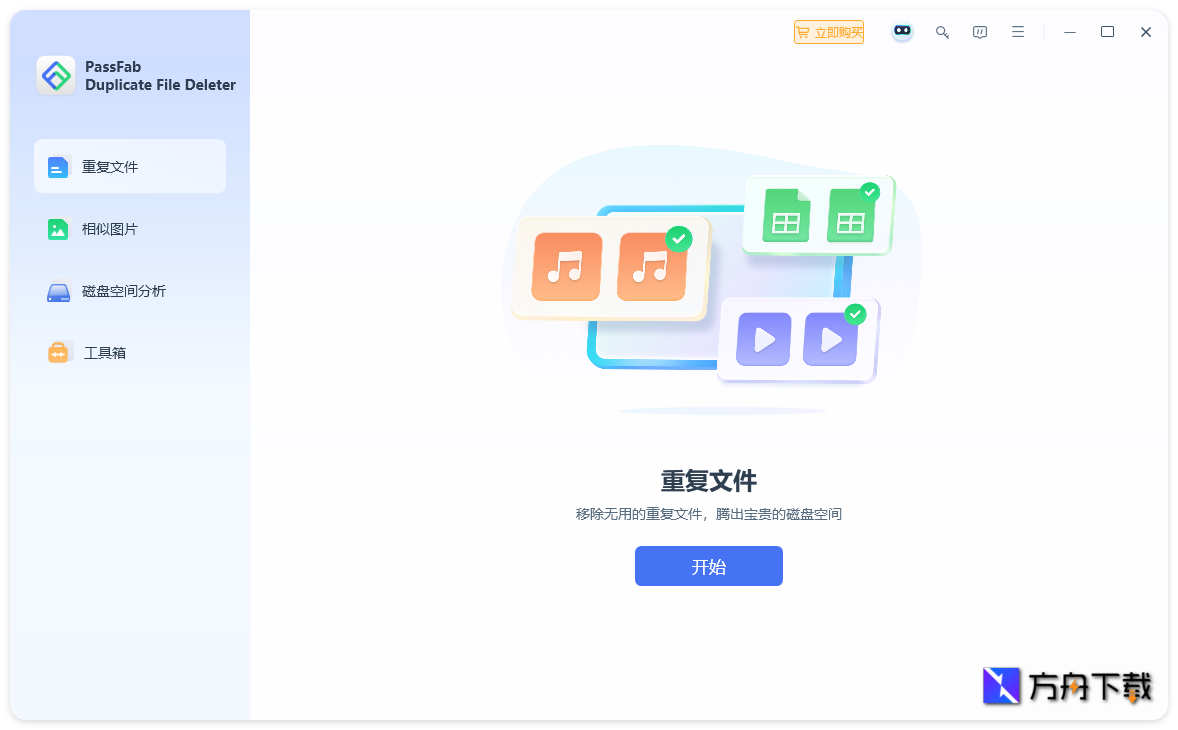Click the Disk Space Analysis drive icon

click(58, 290)
